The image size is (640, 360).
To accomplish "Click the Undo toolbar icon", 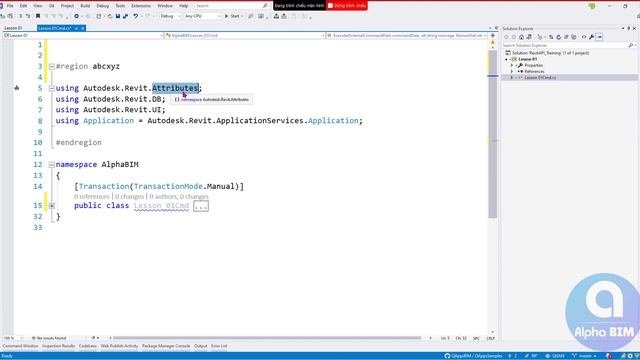I will [136, 16].
